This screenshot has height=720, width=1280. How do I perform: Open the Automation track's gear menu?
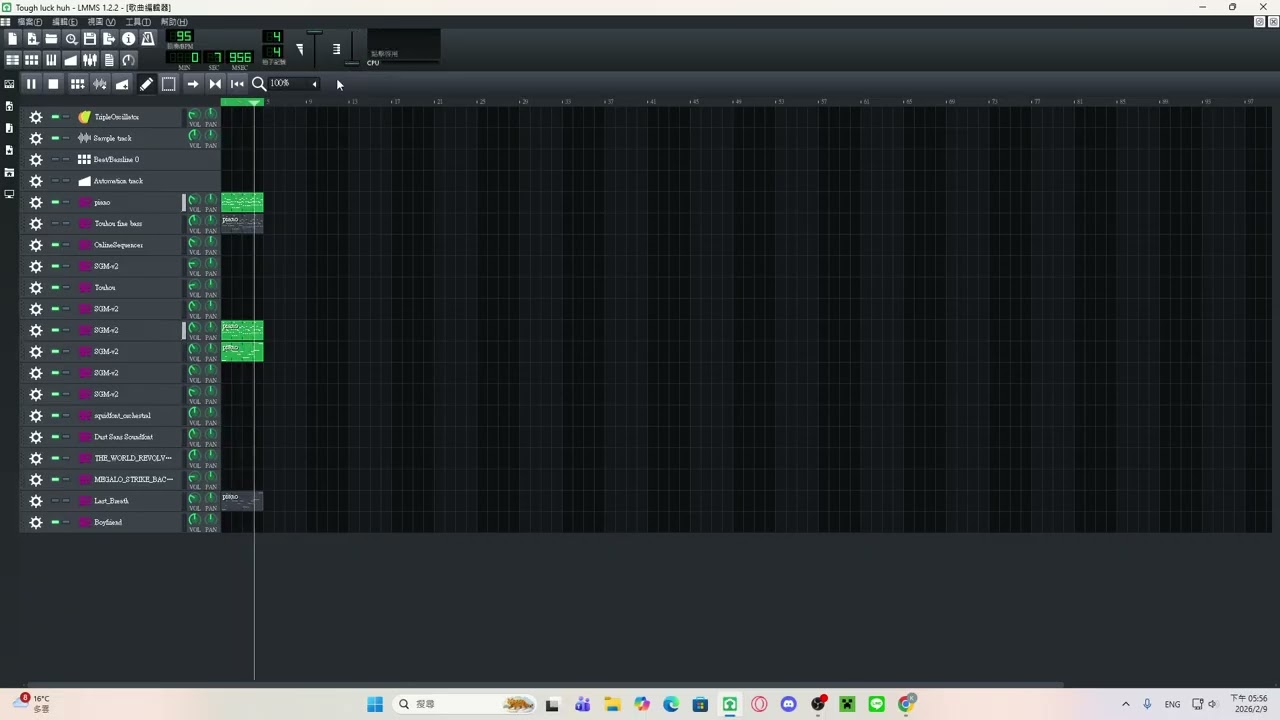coord(36,181)
